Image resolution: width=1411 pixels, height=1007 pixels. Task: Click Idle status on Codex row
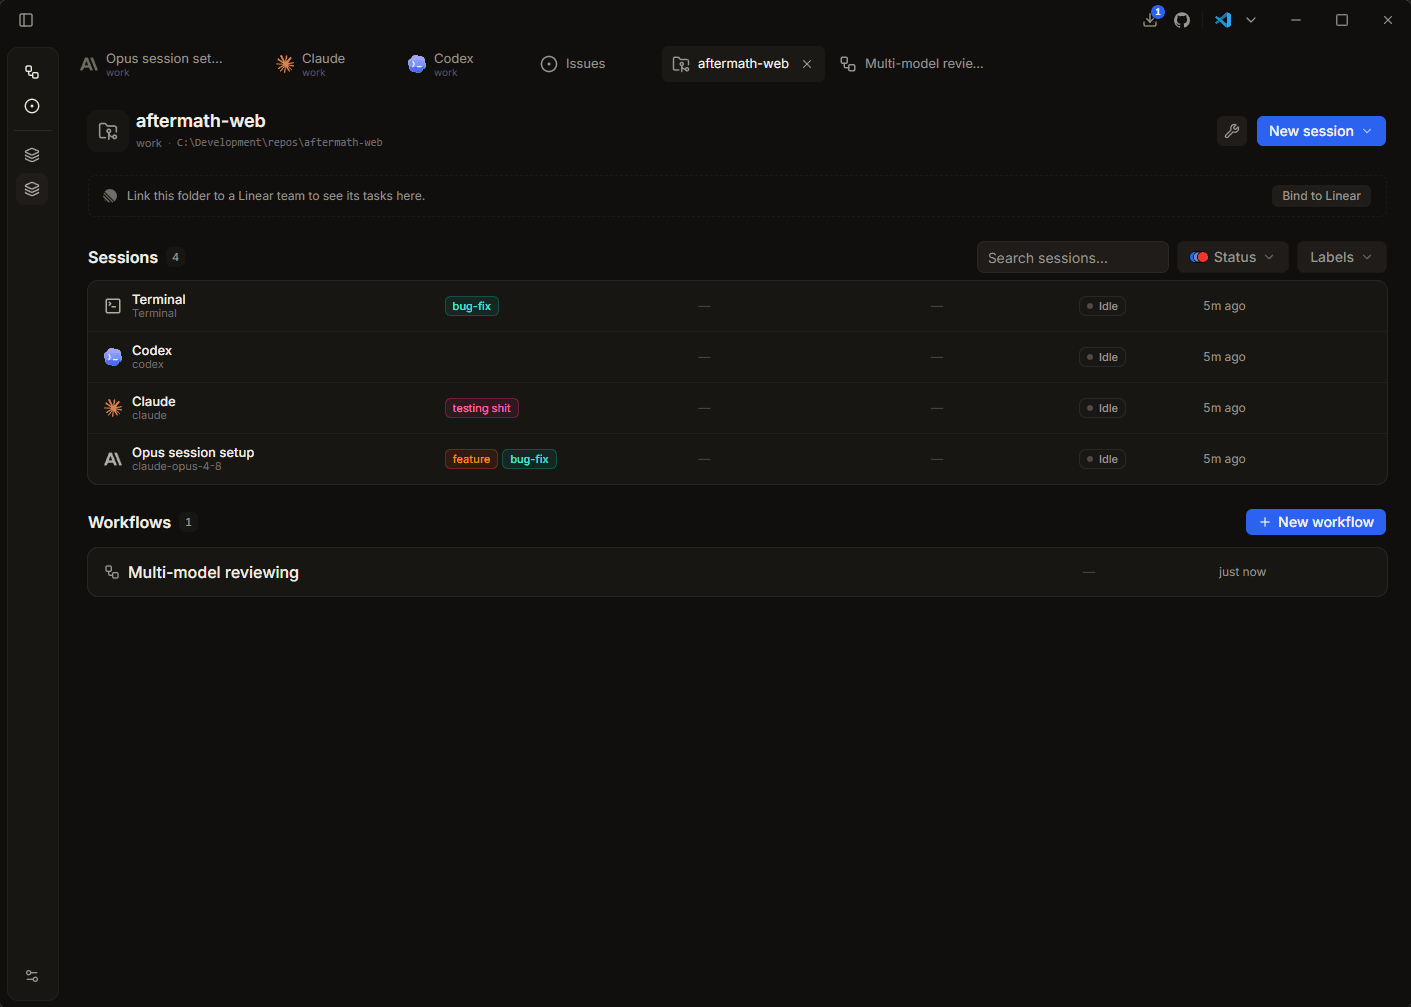coord(1102,357)
